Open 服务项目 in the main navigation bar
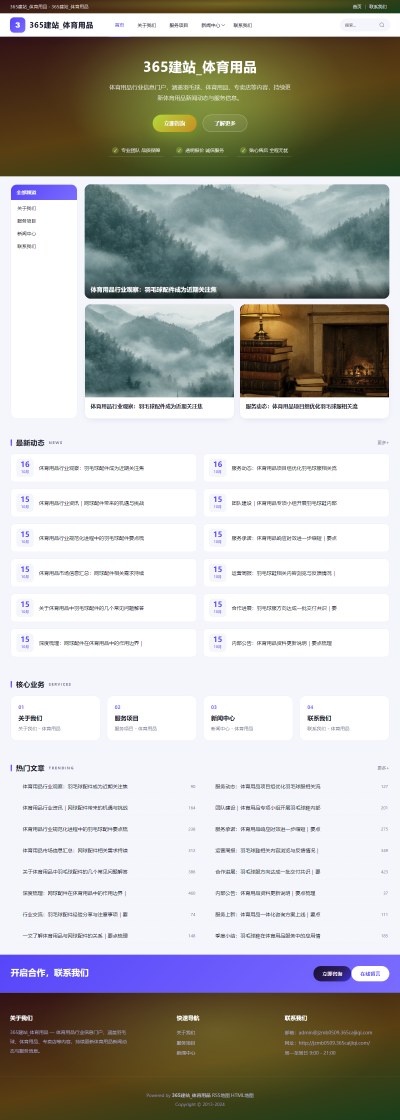The height and width of the screenshot is (1120, 400). coord(179,25)
